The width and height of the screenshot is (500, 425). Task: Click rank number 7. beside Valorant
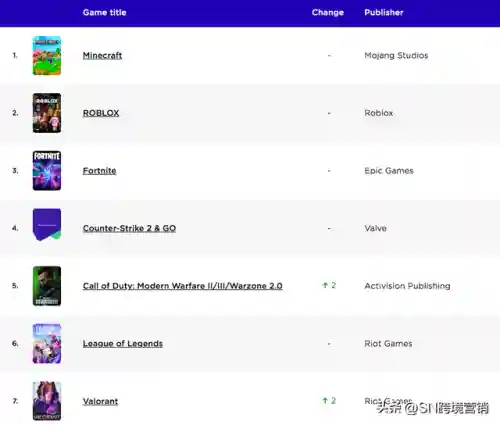15,401
